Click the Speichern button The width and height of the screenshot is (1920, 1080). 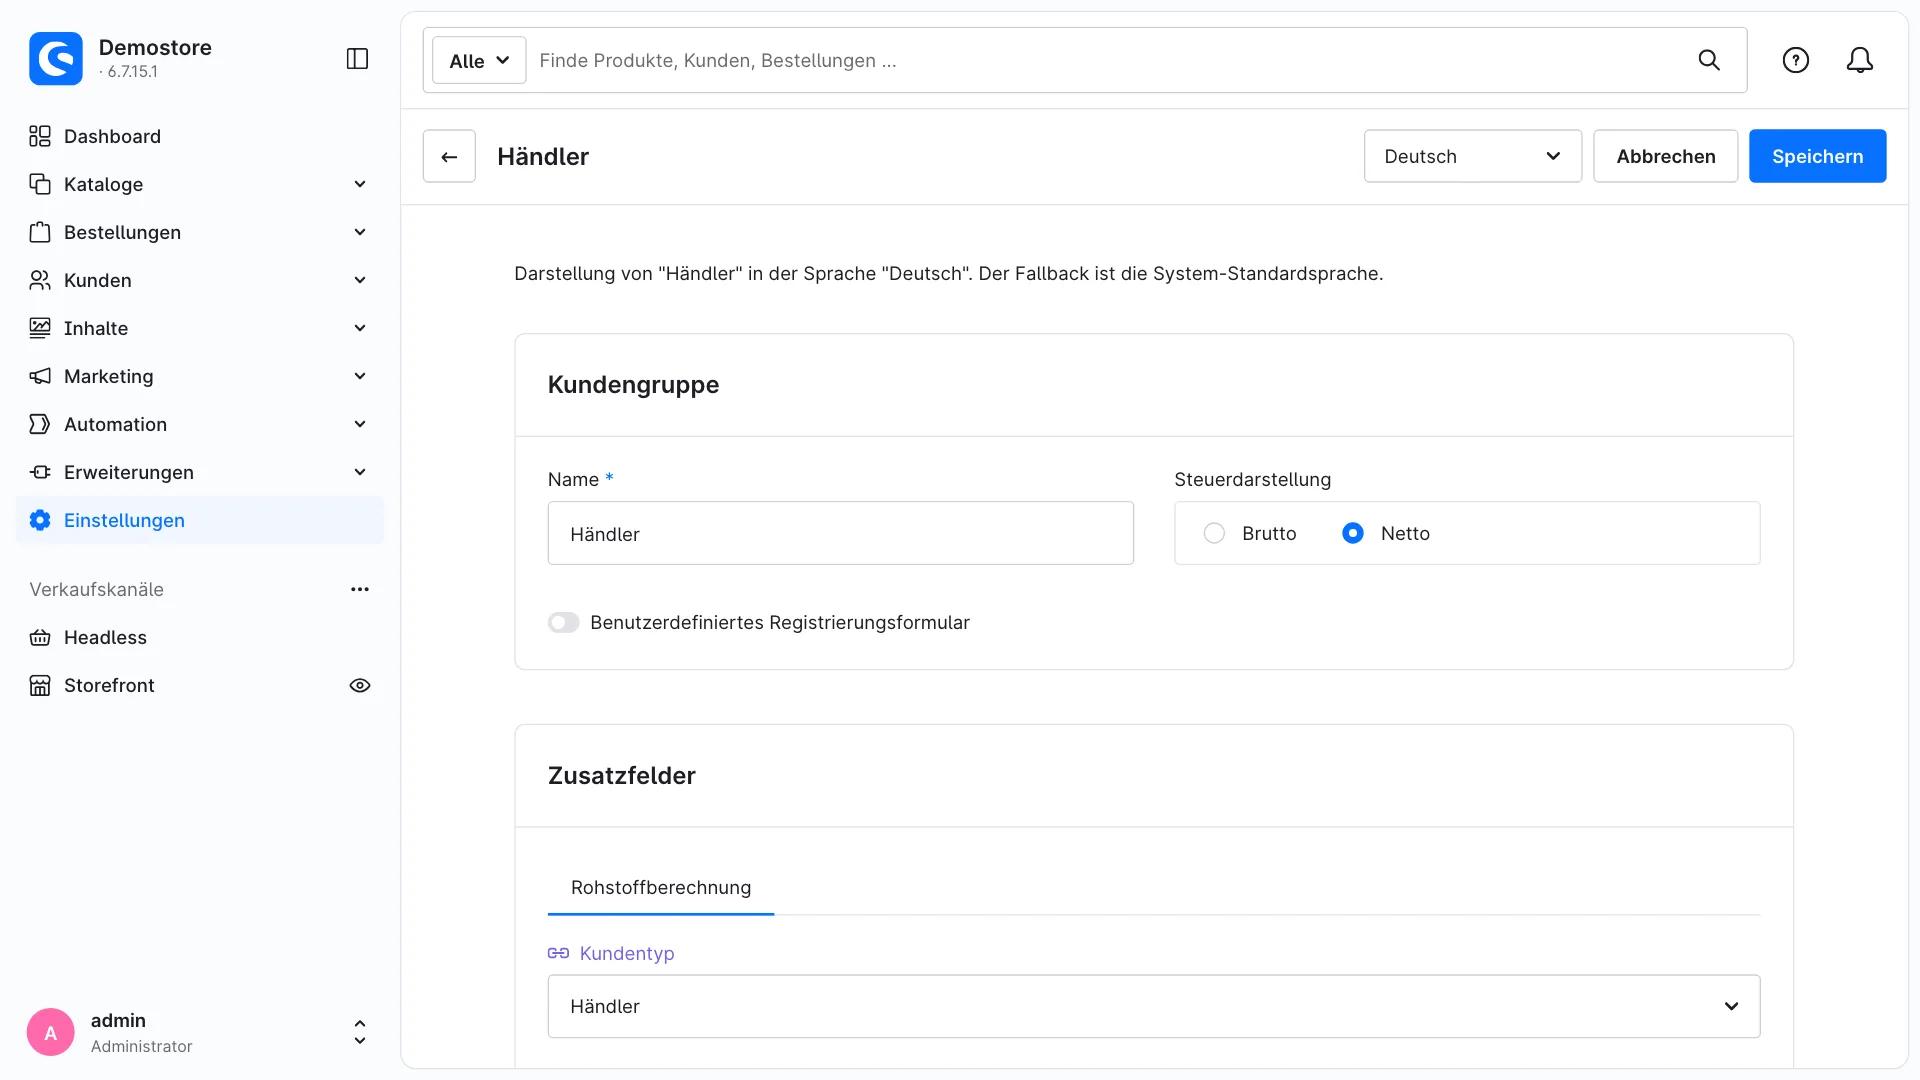click(x=1817, y=156)
